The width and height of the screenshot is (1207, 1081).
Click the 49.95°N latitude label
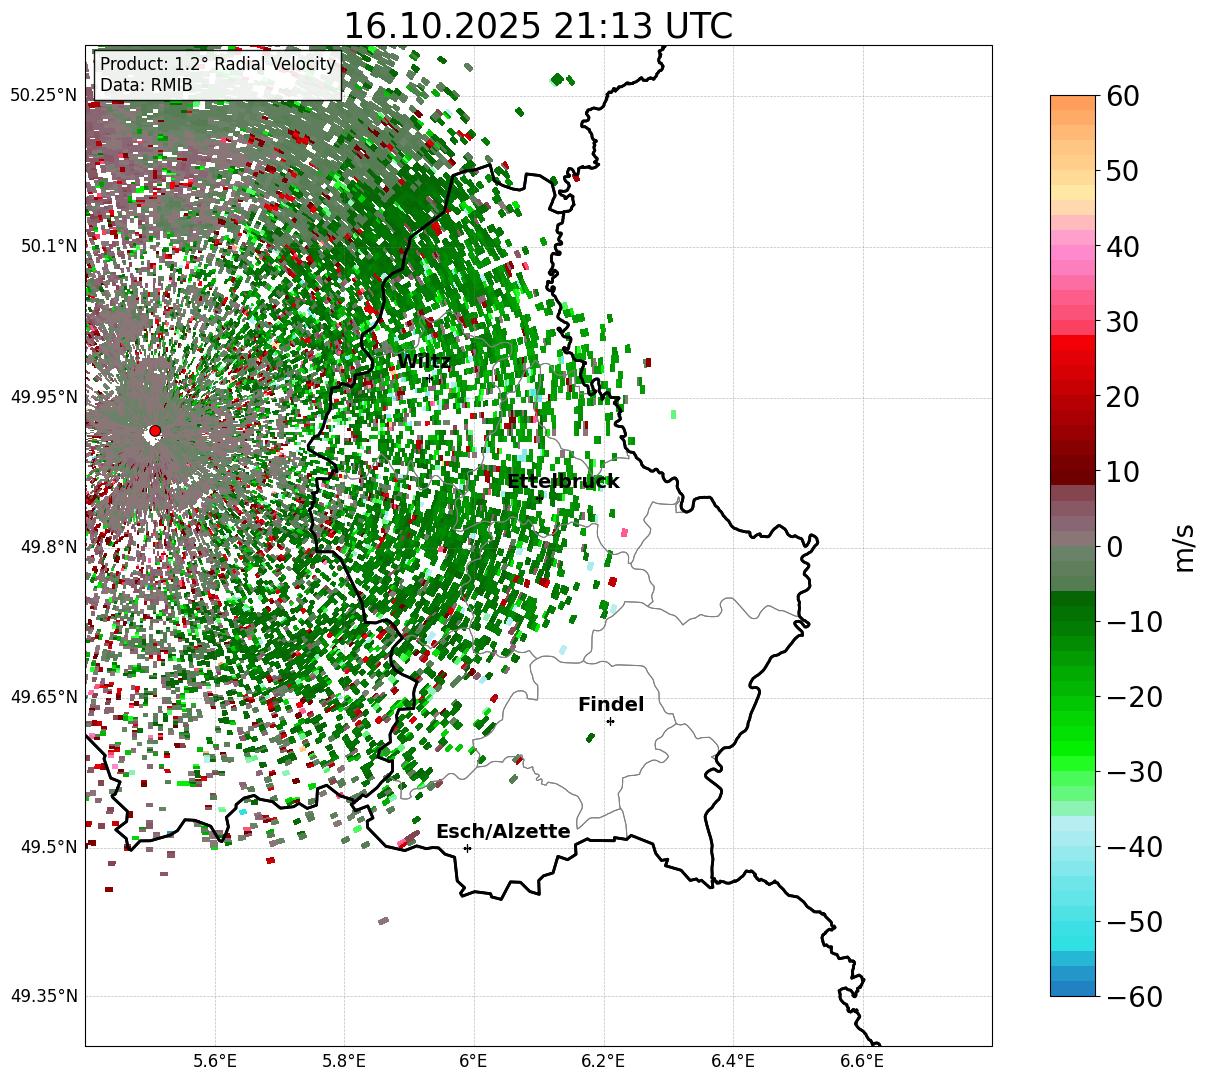point(43,397)
